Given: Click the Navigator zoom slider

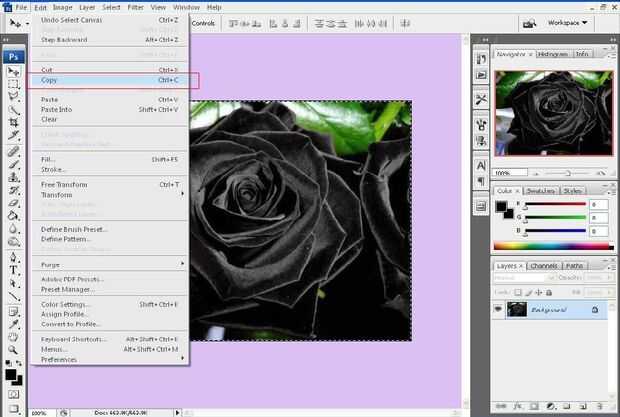Looking at the screenshot, I should [568, 173].
